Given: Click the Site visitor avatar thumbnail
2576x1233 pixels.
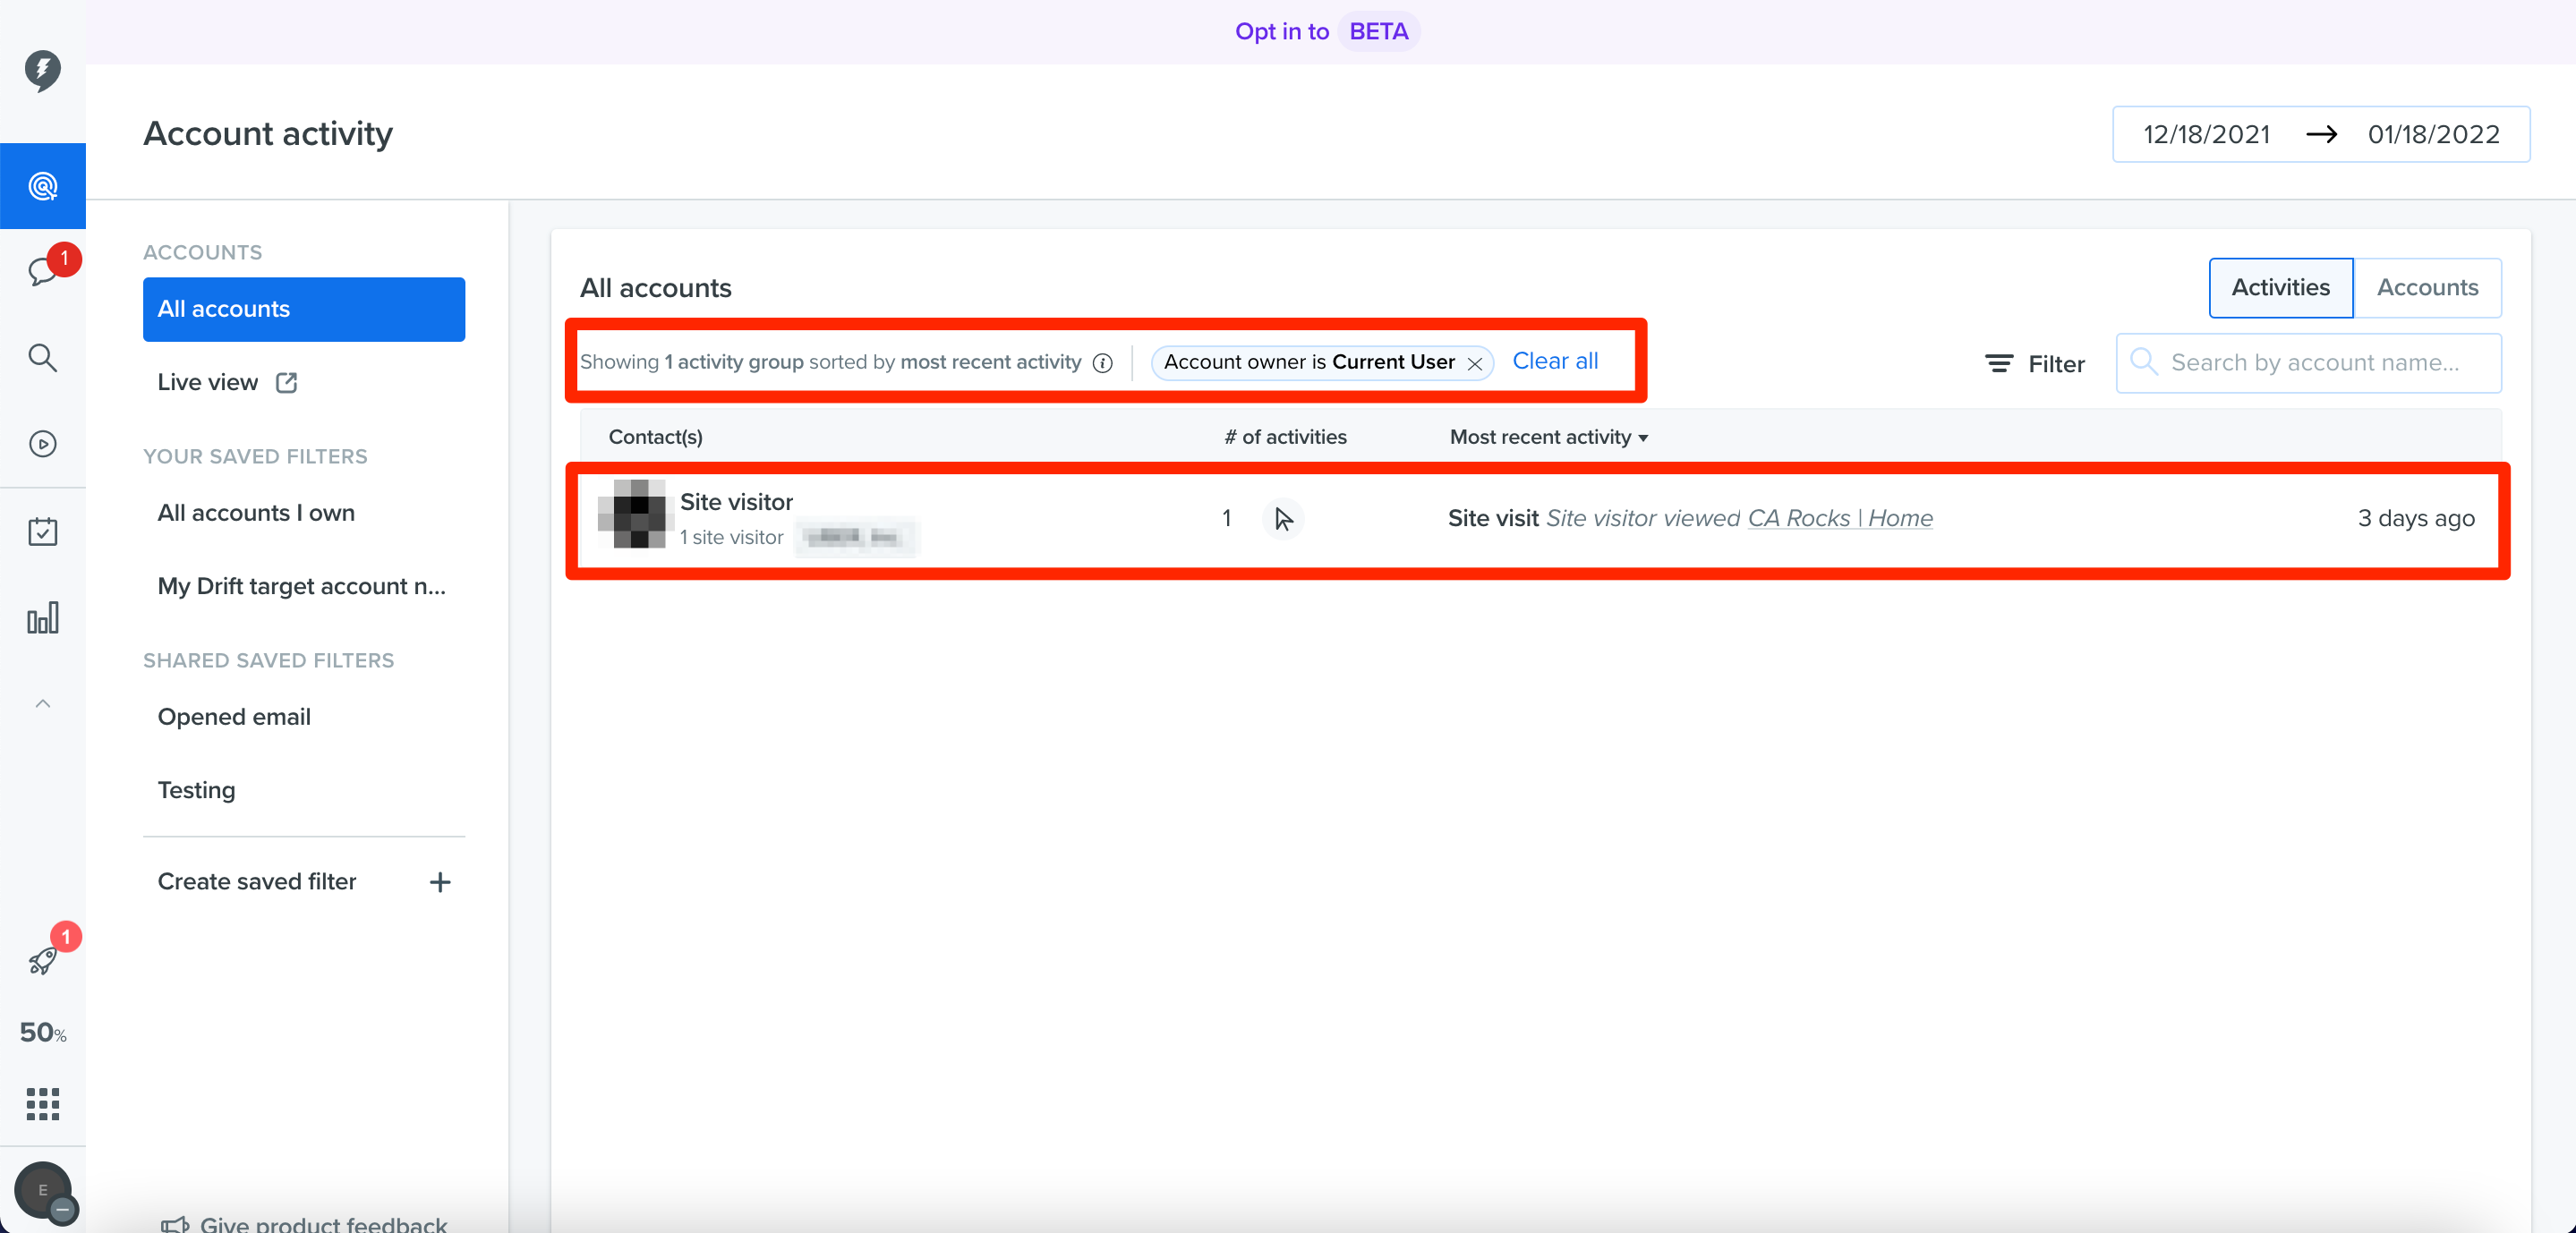Looking at the screenshot, I should [632, 514].
